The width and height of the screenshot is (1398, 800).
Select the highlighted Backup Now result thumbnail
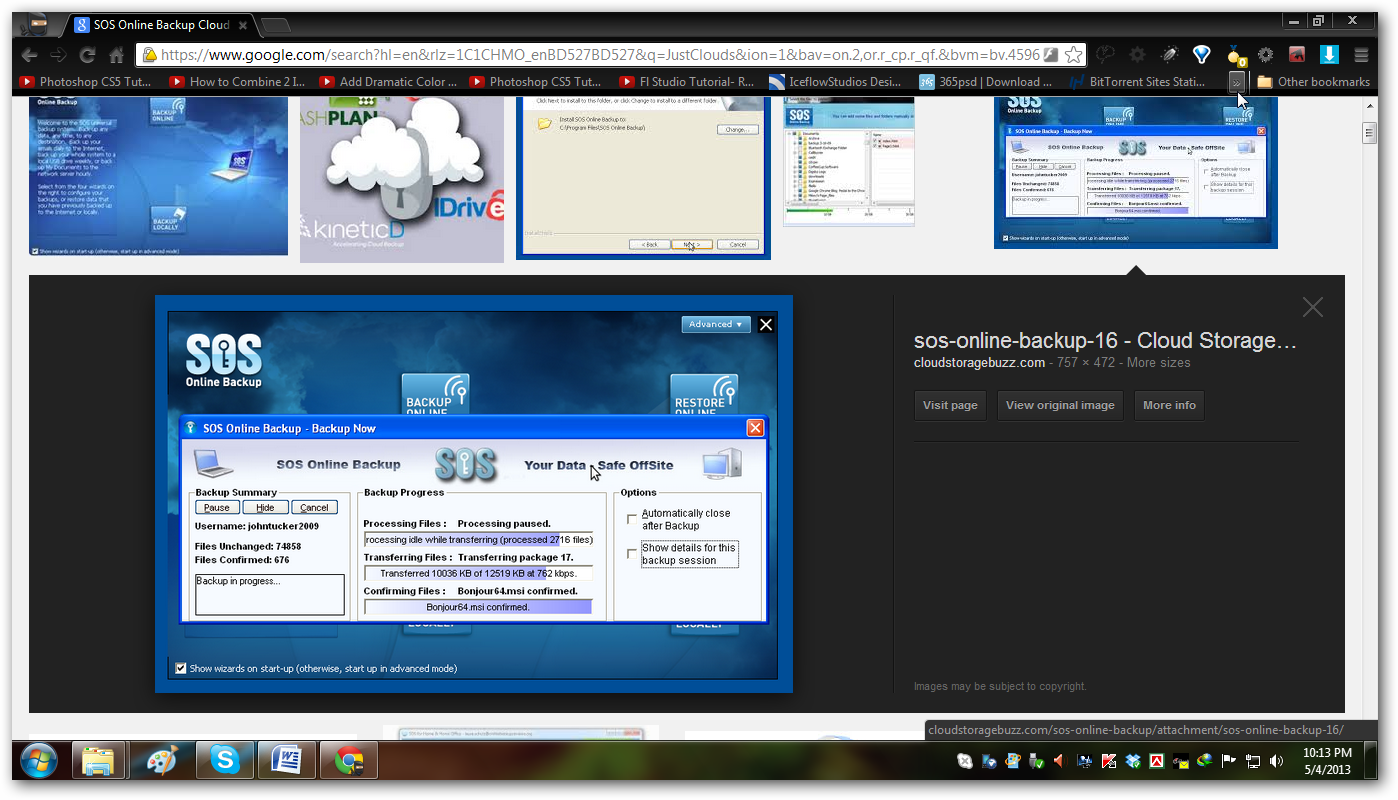(x=1135, y=172)
